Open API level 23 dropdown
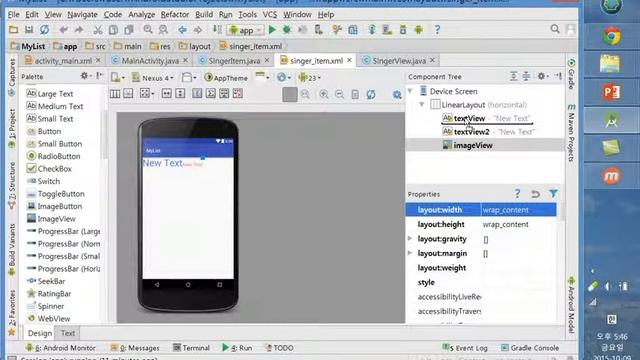This screenshot has width=640, height=360. [309, 78]
